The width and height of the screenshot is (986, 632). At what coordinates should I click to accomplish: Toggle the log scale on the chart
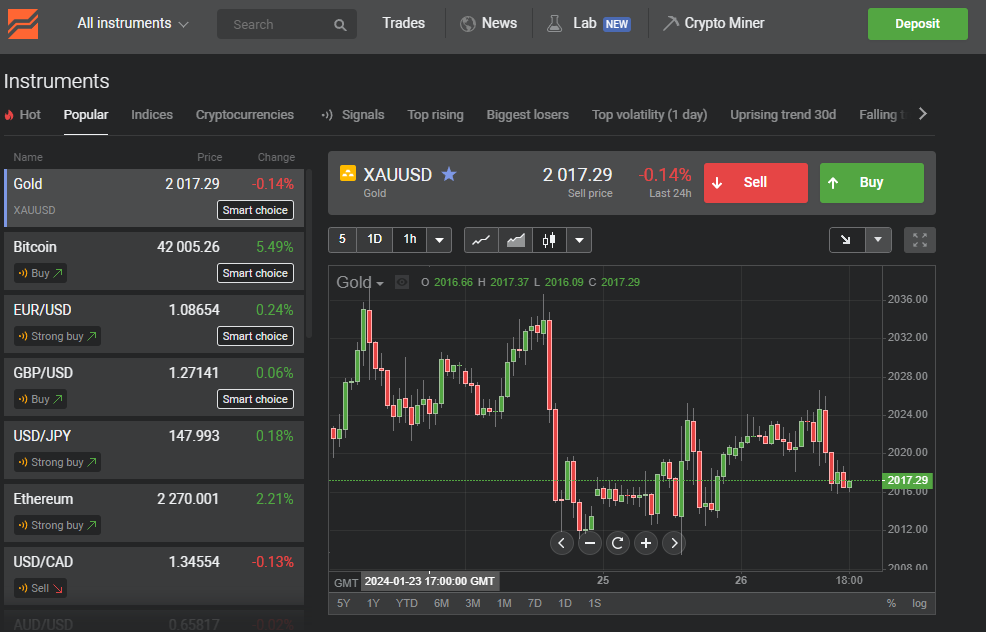point(919,603)
